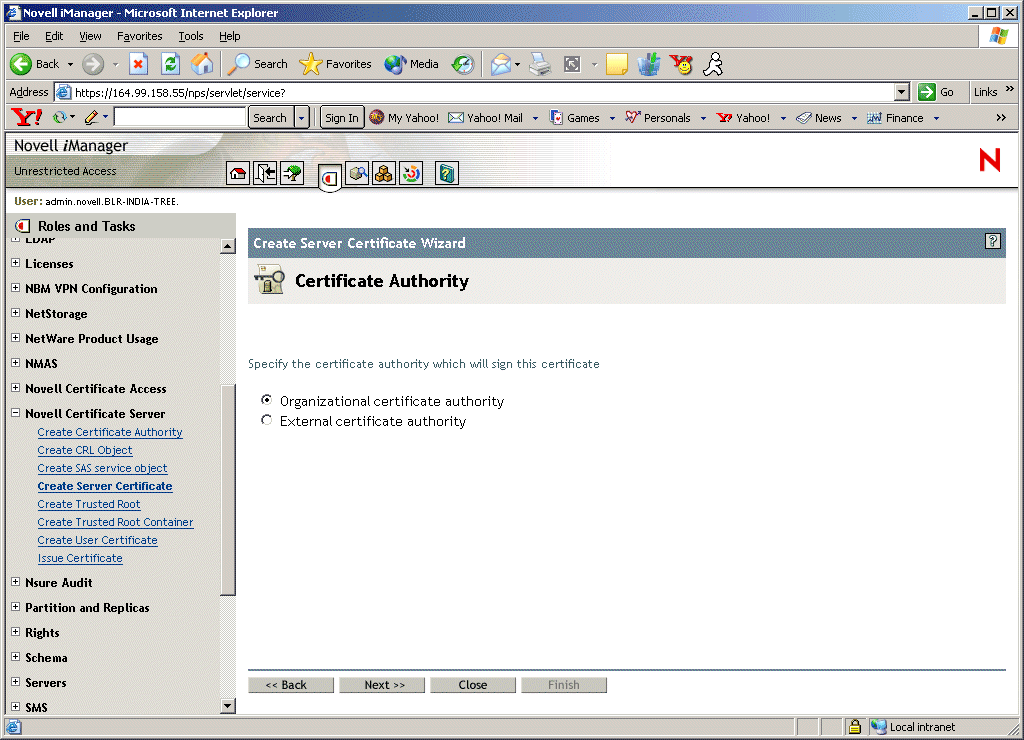The height and width of the screenshot is (740, 1024).
Task: Click the blue basket toolbar icon
Action: click(x=648, y=64)
